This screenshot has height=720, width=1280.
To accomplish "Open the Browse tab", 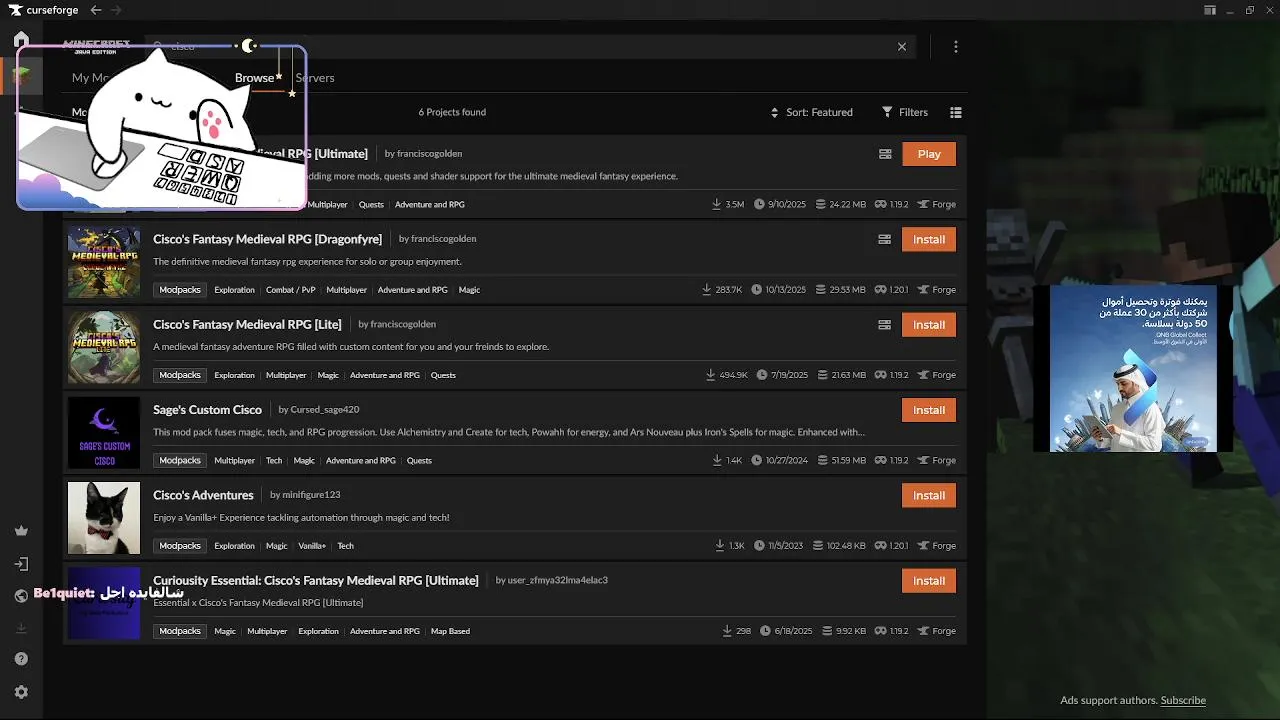I will 254,78.
